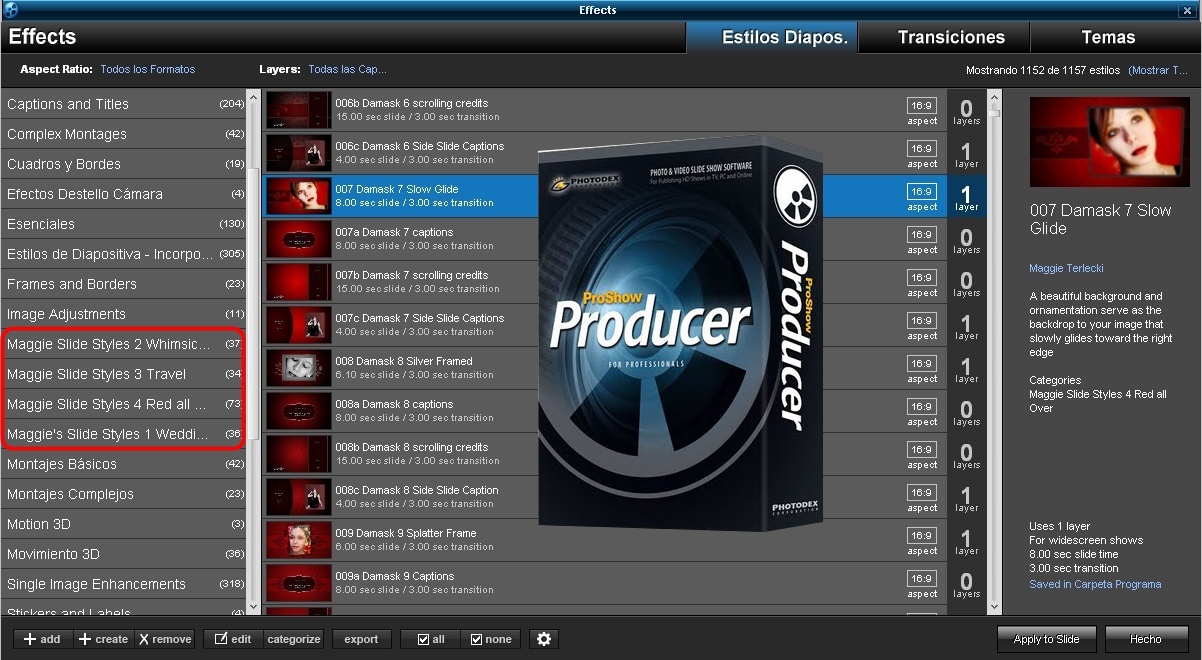Click the export button
Screen dimensions: 1202x660
click(x=361, y=639)
